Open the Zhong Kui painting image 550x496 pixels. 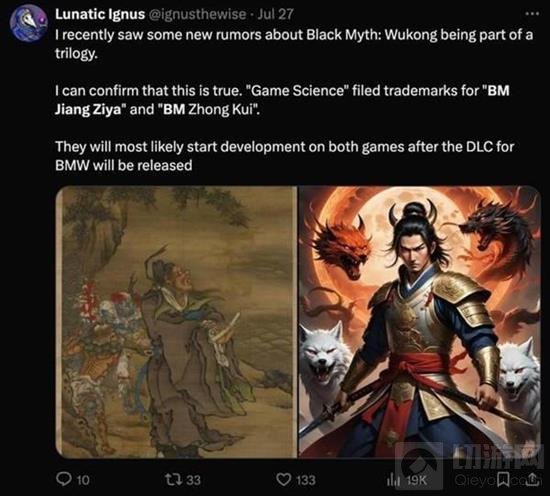[x=176, y=322]
